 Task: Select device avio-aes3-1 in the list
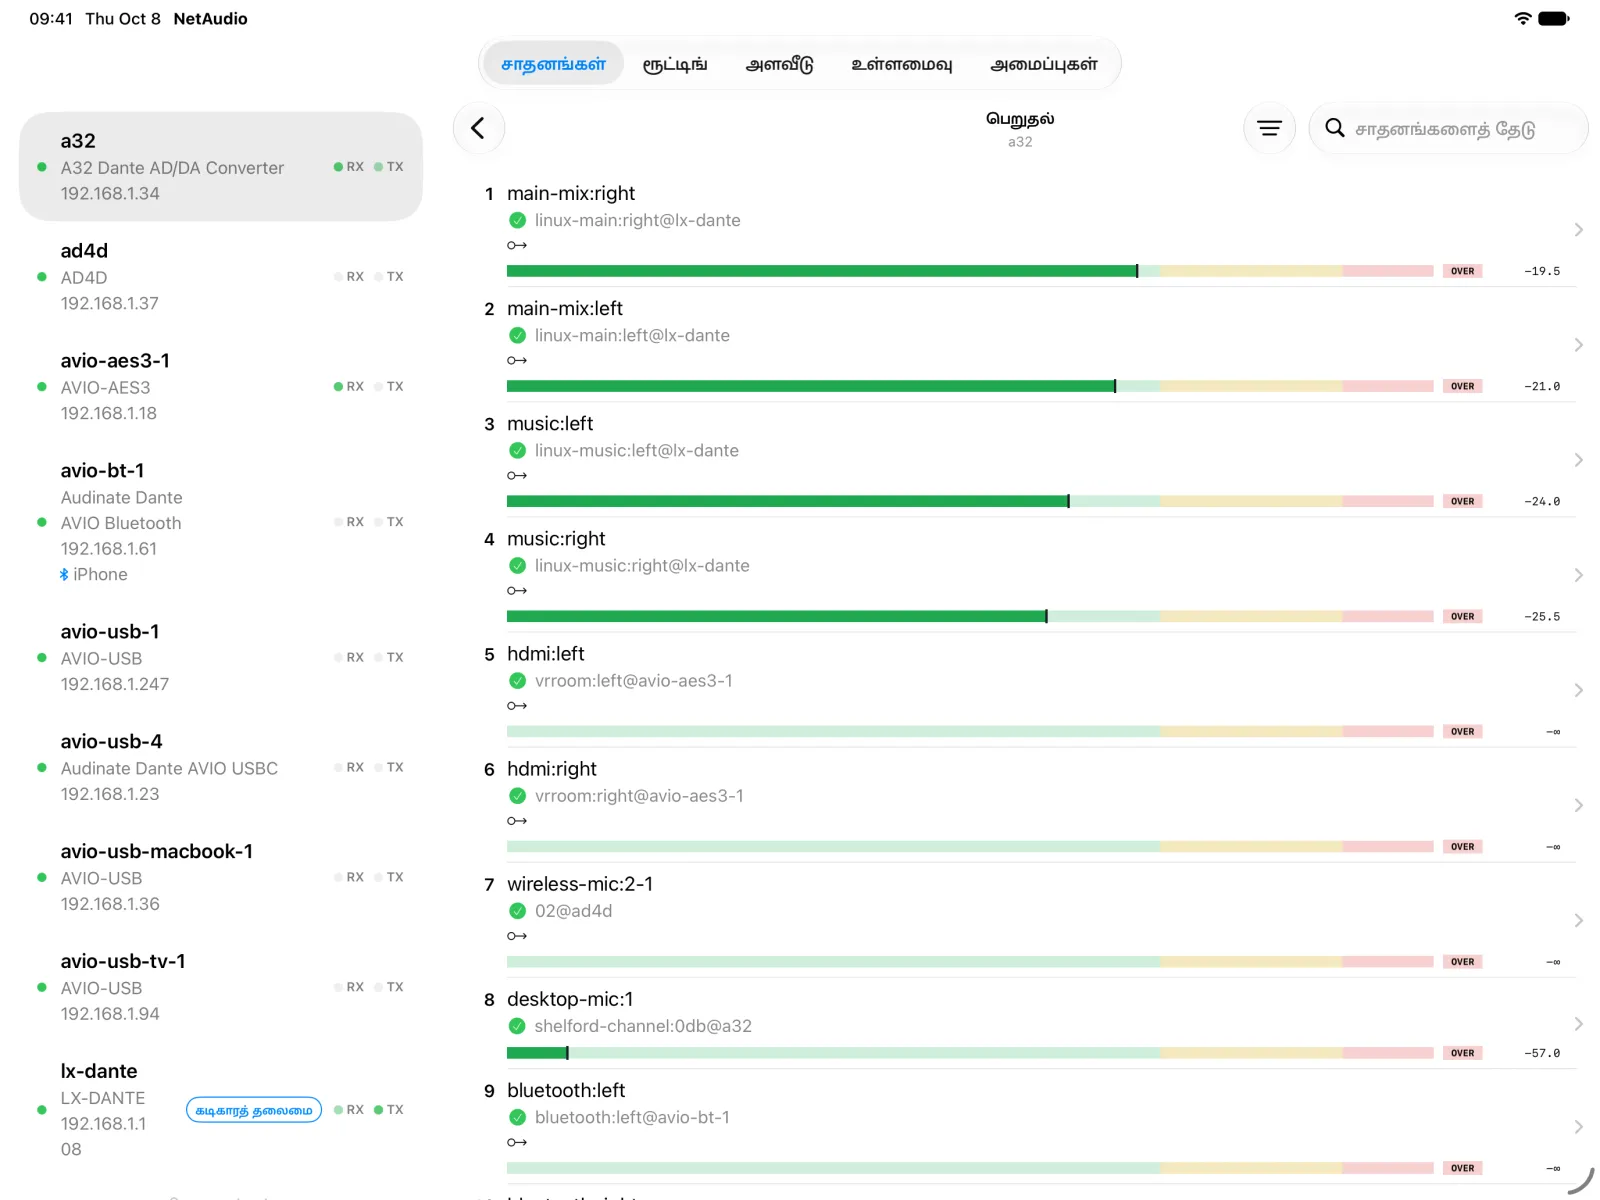[x=221, y=386]
